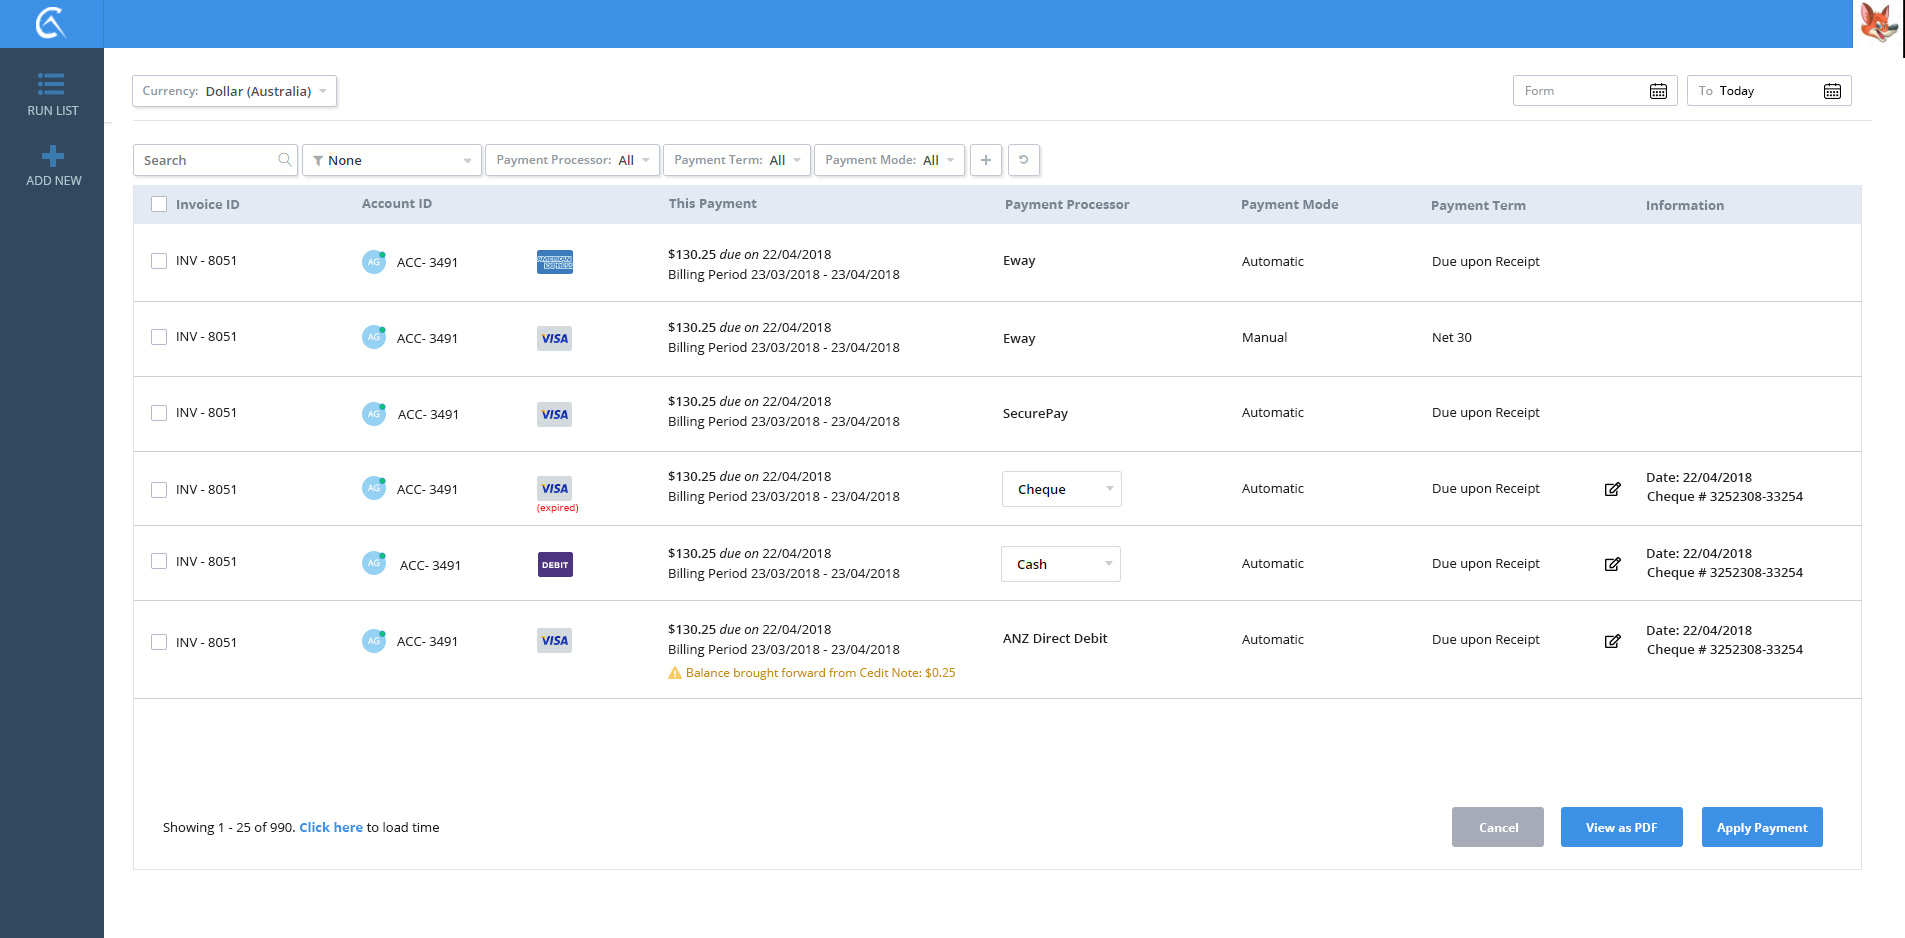The height and width of the screenshot is (938, 1905).
Task: Click the reset filters refresh icon
Action: tap(1023, 160)
